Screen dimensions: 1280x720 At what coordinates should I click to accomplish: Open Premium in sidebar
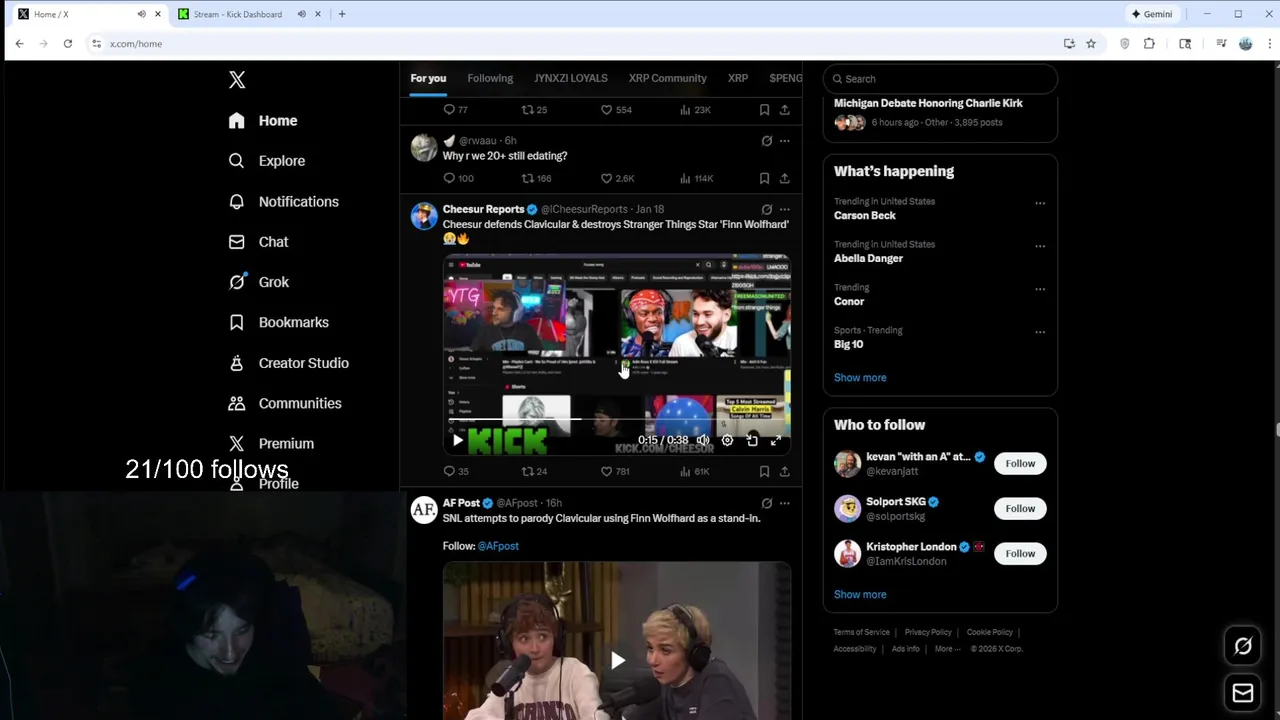(x=271, y=443)
